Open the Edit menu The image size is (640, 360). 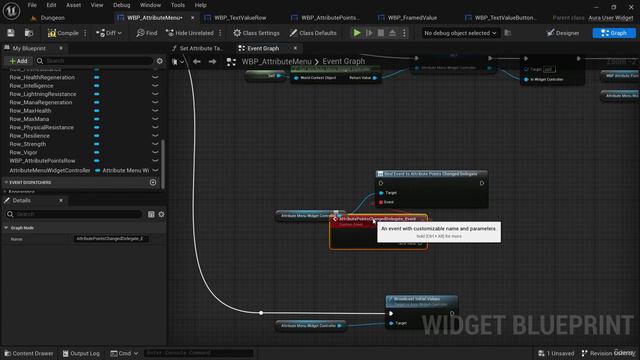pos(51,5)
